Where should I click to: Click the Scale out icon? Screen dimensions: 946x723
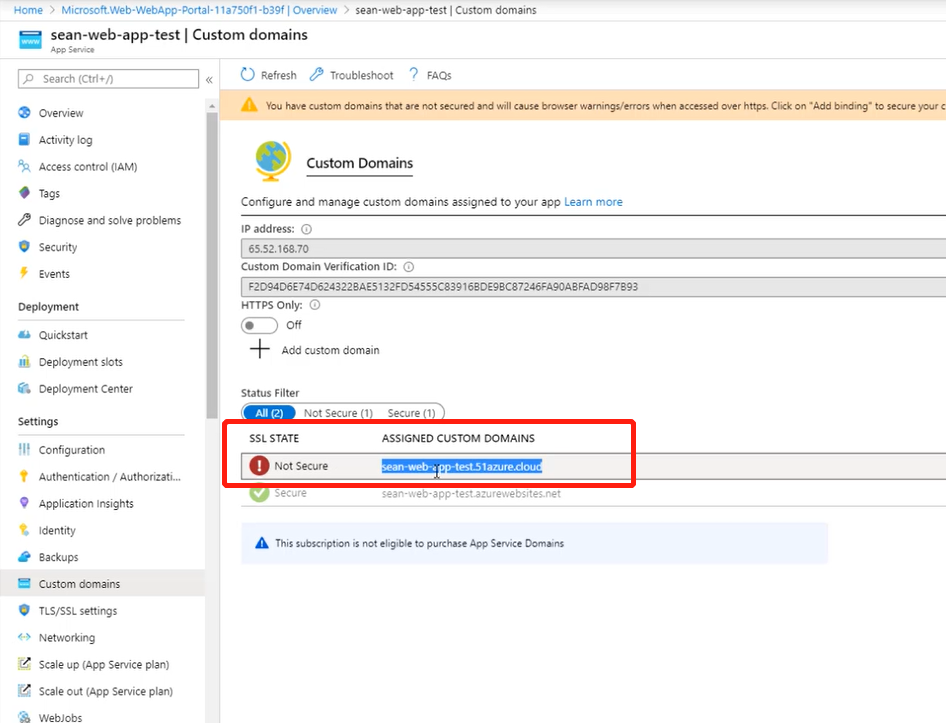pyautogui.click(x=24, y=690)
